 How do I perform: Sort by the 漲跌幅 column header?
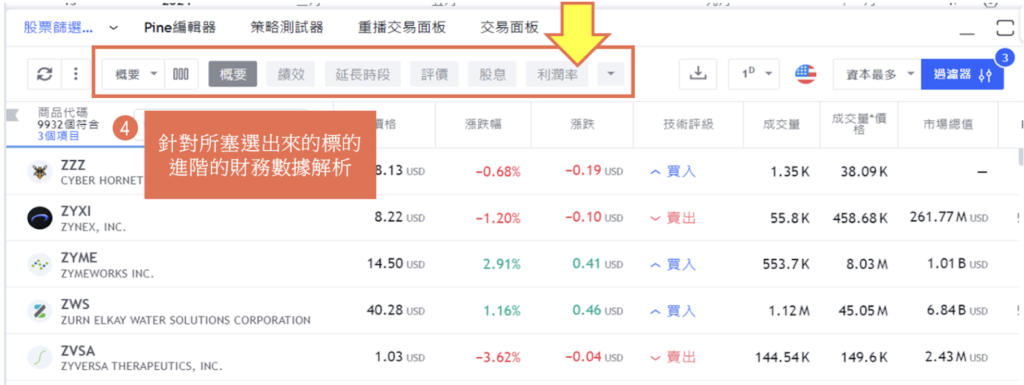(484, 124)
